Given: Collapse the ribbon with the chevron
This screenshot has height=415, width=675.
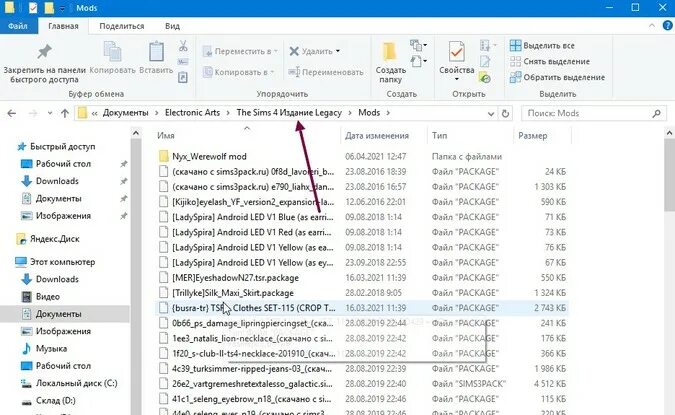Looking at the screenshot, I should pos(652,26).
